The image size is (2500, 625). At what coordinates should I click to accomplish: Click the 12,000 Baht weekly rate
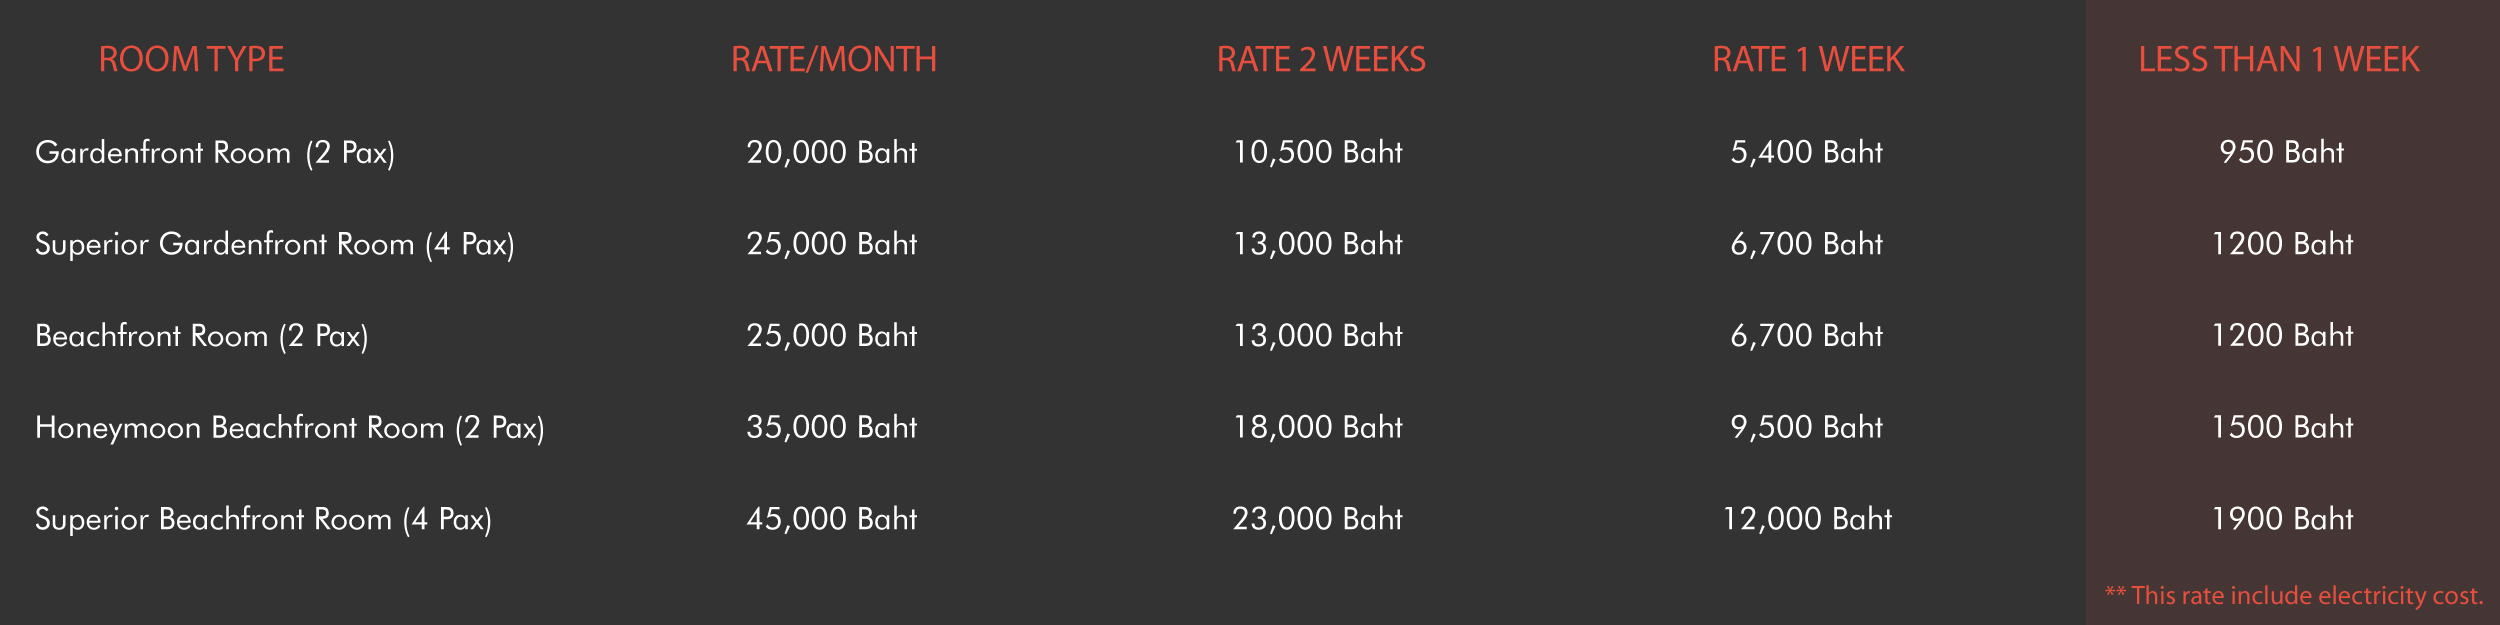pyautogui.click(x=1807, y=520)
